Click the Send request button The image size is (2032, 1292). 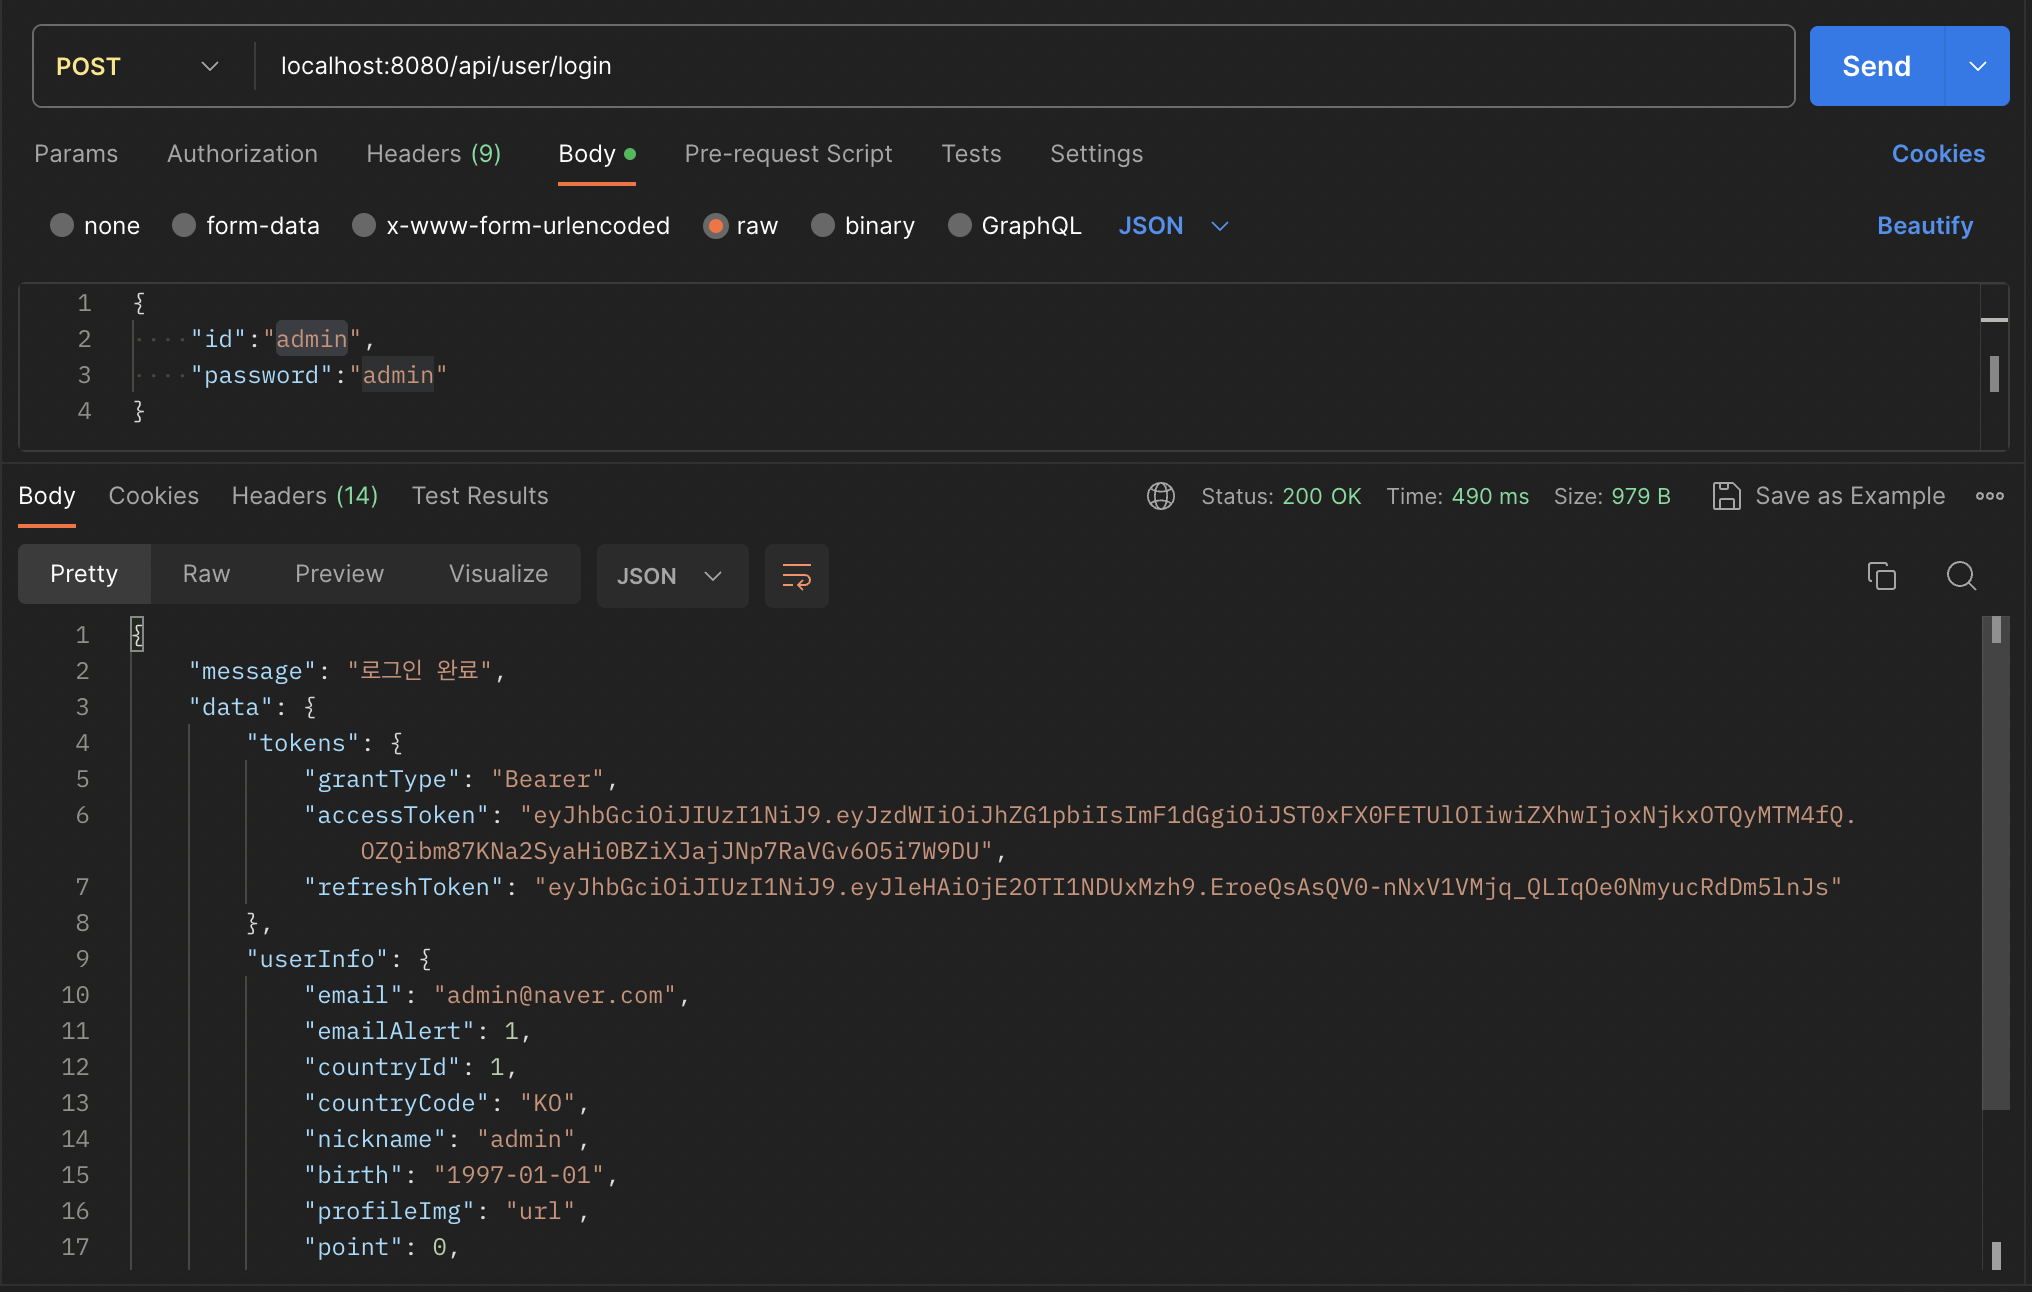pyautogui.click(x=1876, y=66)
